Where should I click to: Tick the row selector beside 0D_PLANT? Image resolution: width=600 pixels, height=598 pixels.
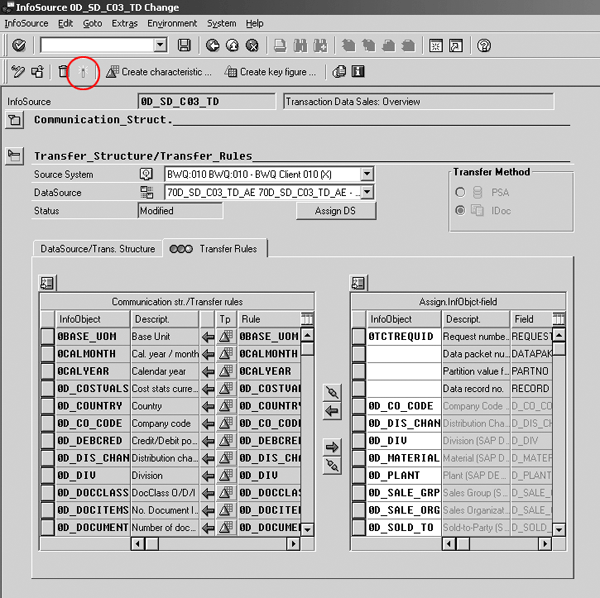coord(359,475)
